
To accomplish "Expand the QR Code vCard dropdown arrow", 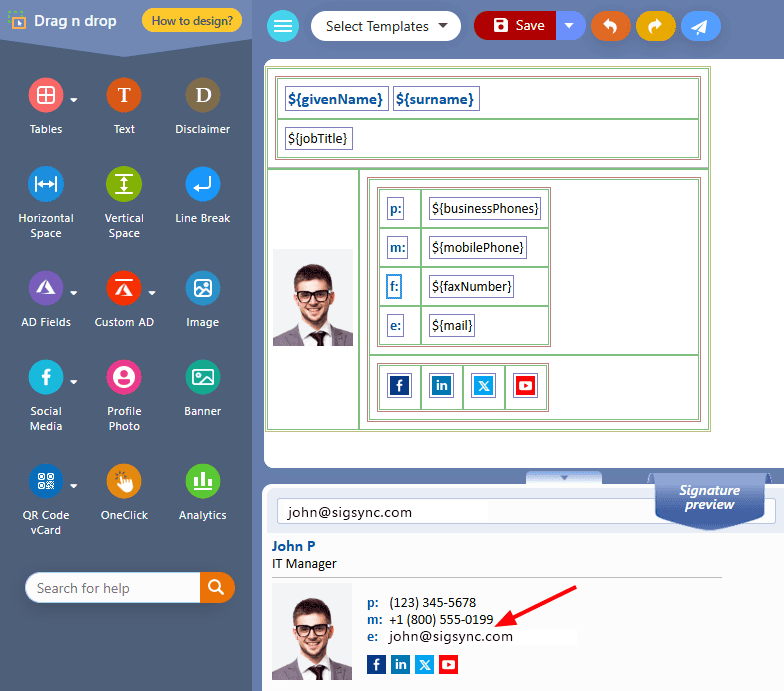I will point(74,486).
